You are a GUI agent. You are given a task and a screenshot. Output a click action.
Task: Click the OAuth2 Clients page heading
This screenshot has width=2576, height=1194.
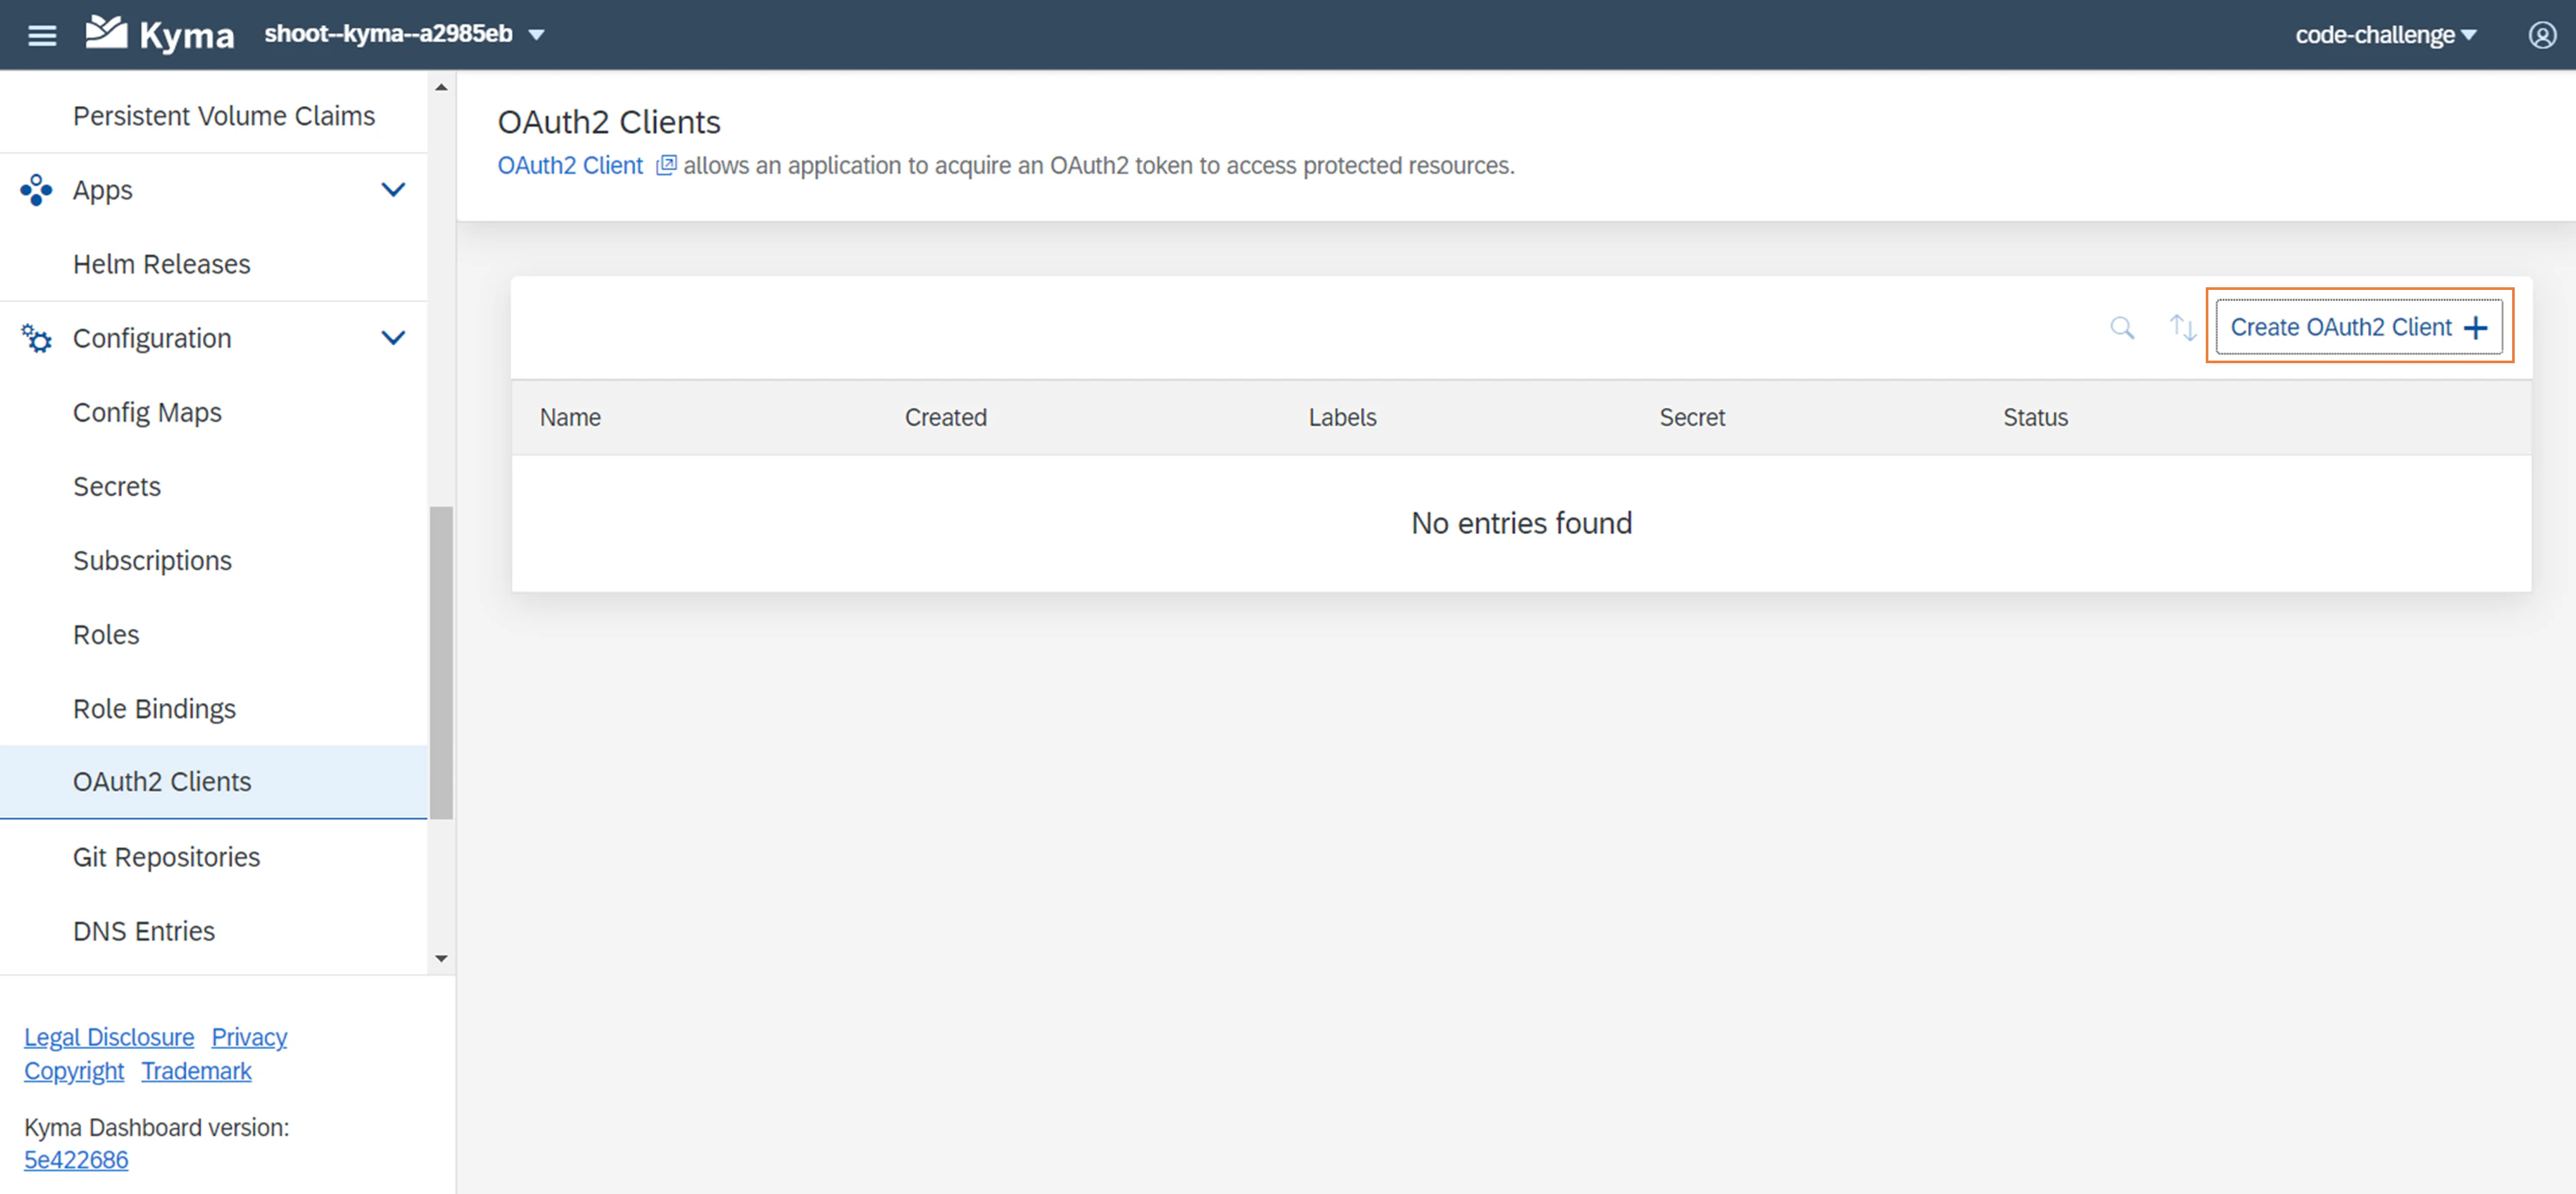point(609,122)
